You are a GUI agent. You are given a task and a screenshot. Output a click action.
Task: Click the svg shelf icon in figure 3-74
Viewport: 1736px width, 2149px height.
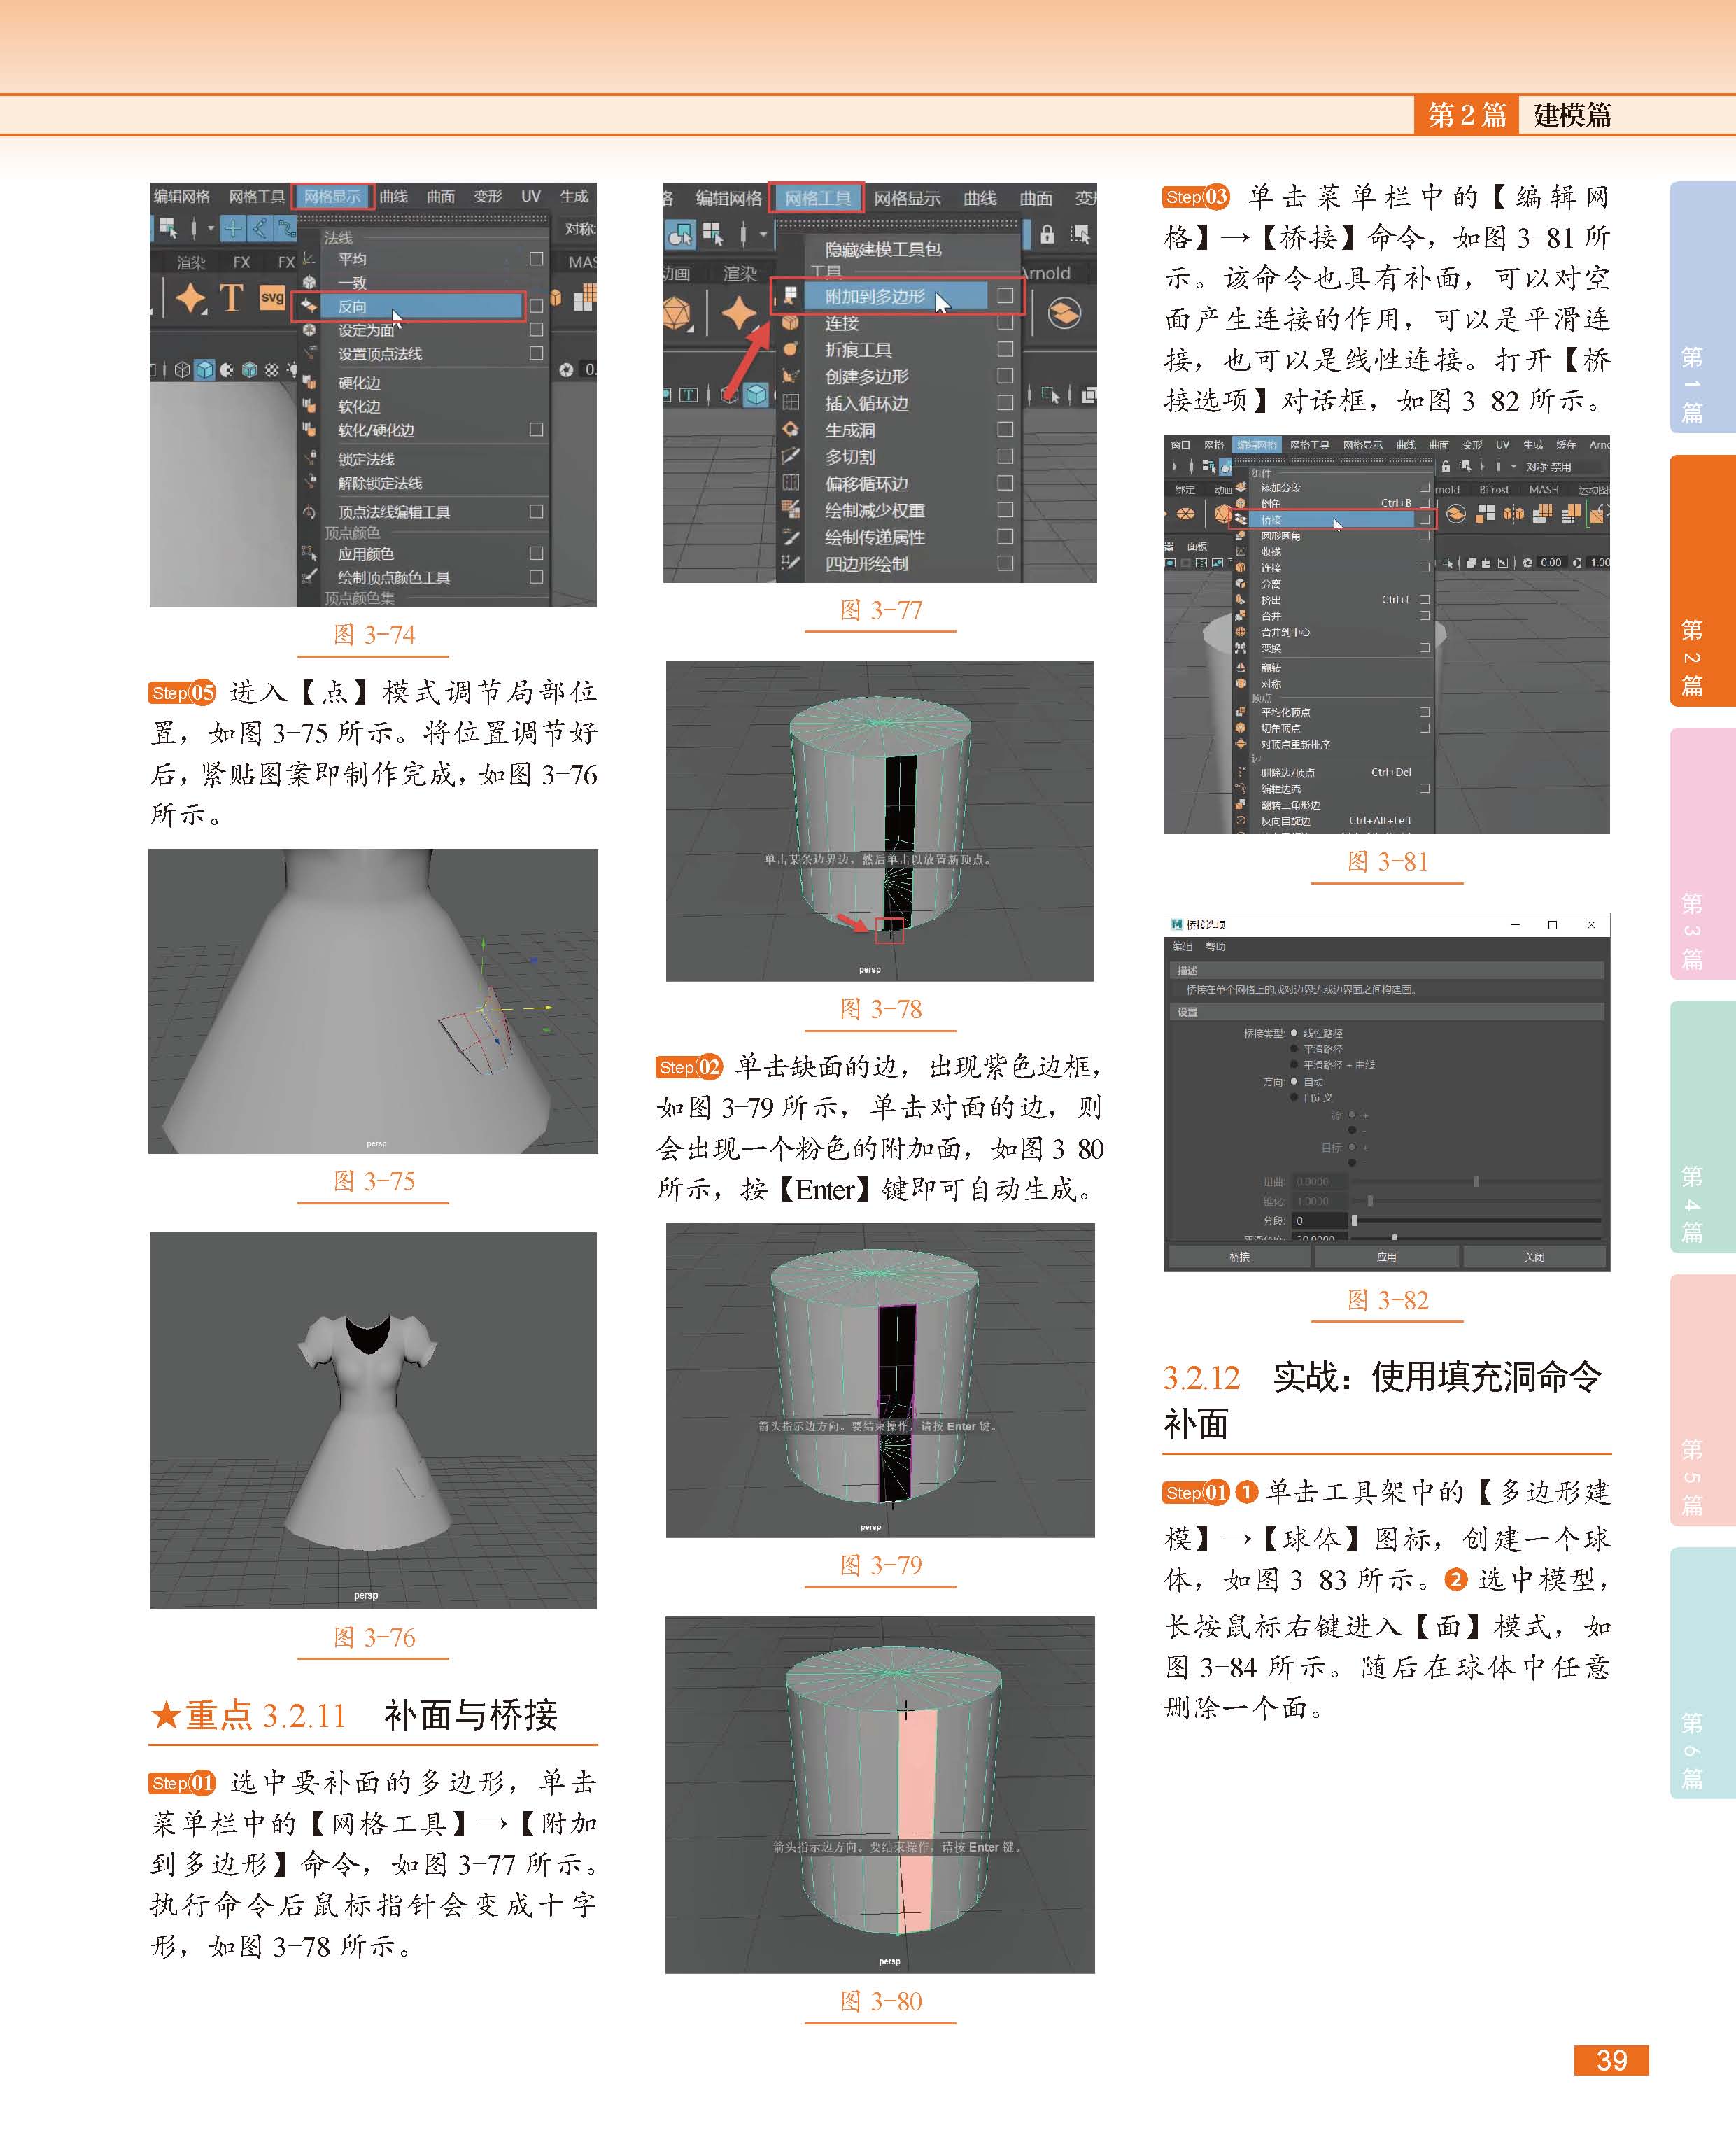(x=272, y=297)
